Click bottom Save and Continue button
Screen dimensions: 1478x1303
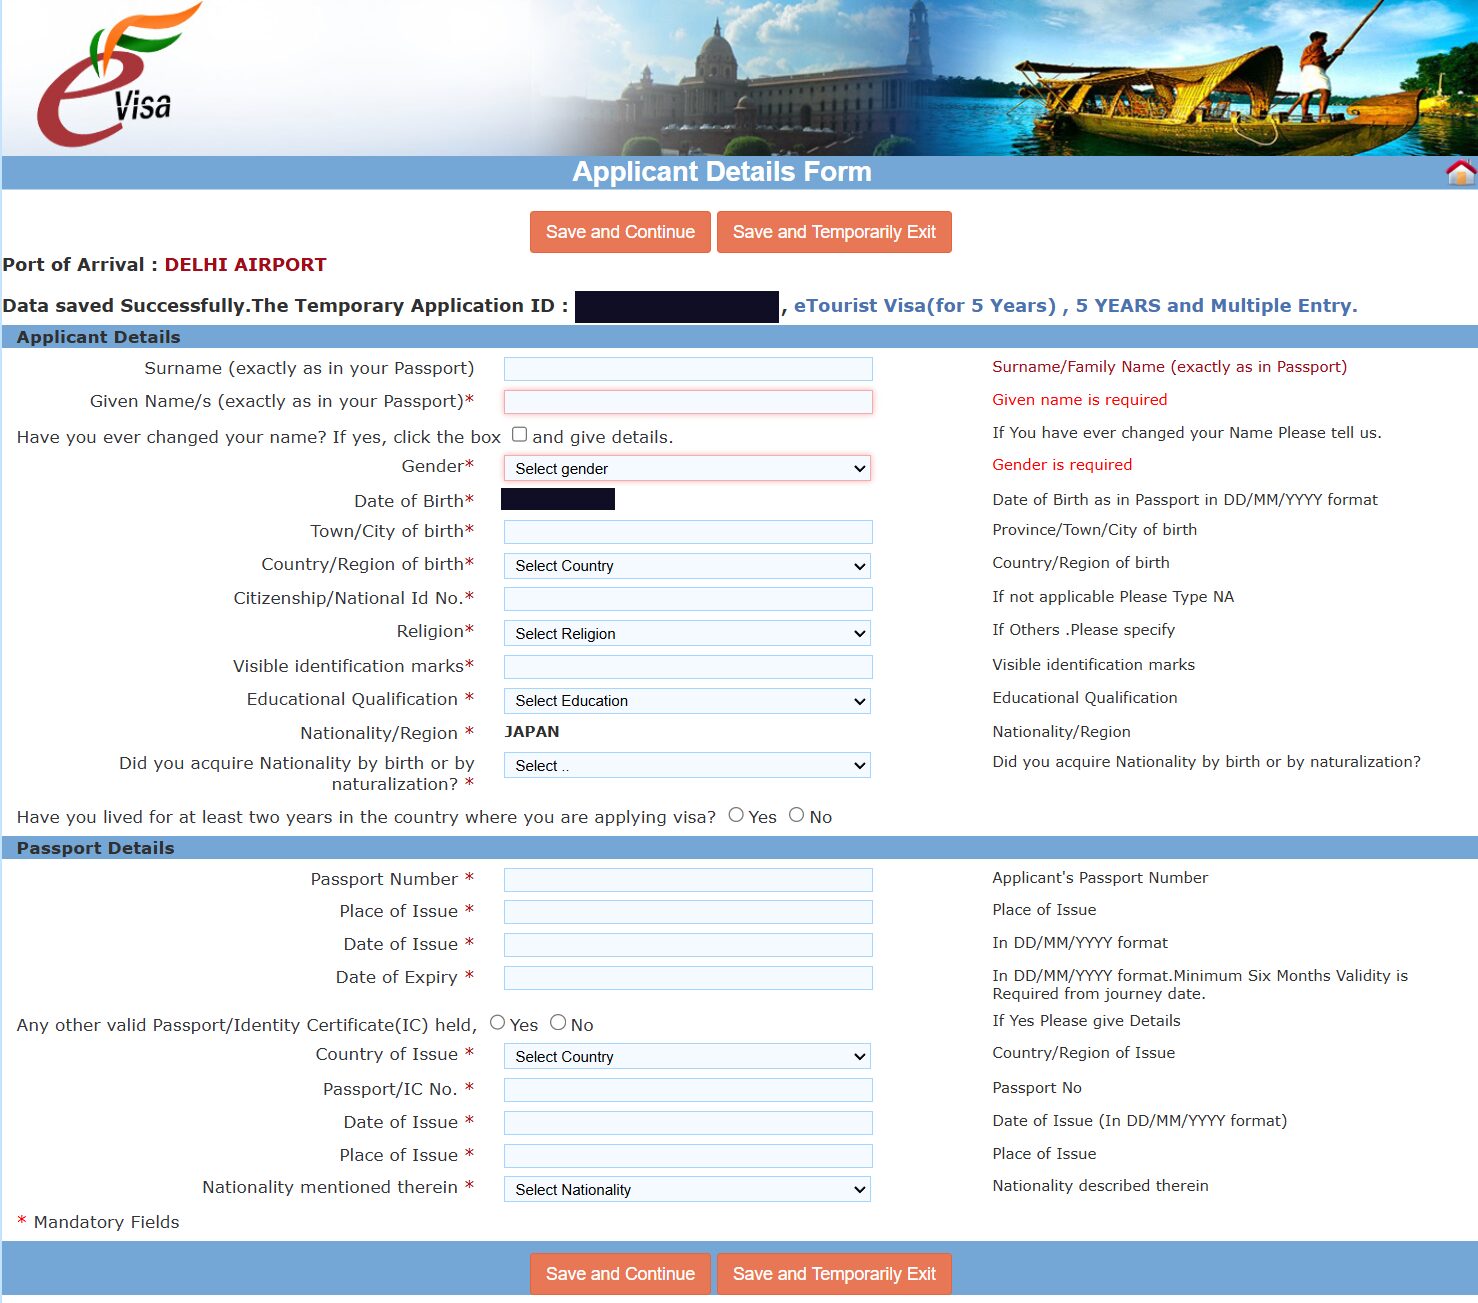click(x=620, y=1274)
